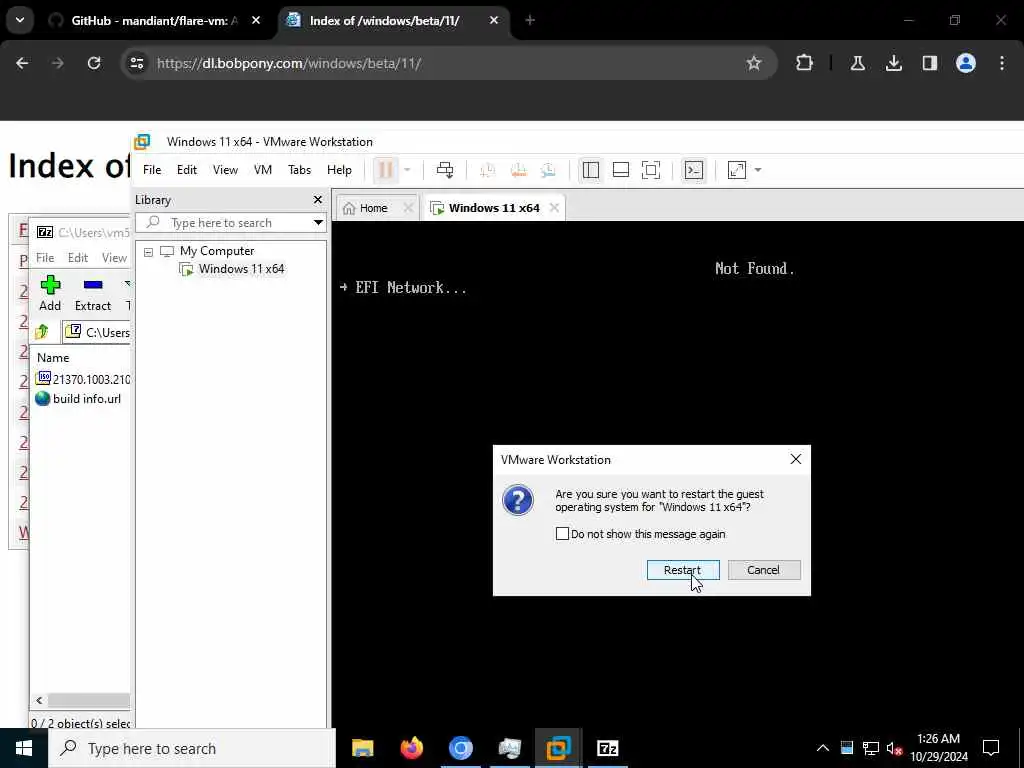Screen dimensions: 1024x768
Task: Select the 21370.1003.210 ISO file in 7-Zip
Action: tap(83, 379)
